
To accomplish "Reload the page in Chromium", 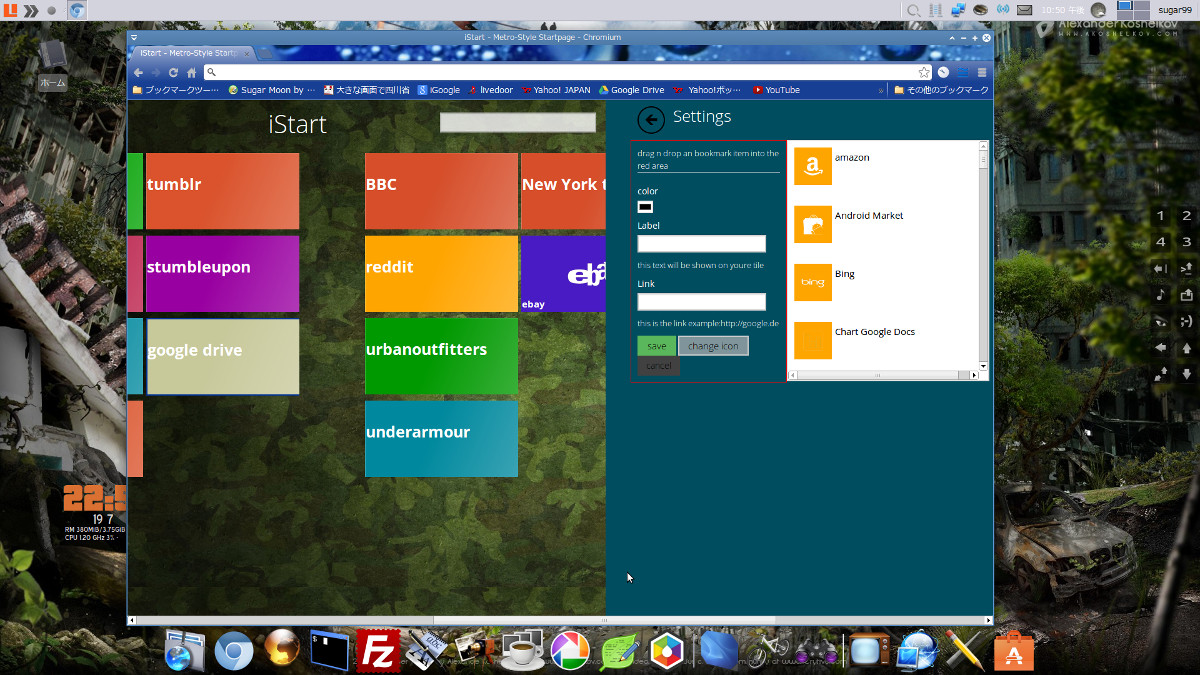I will tap(173, 72).
